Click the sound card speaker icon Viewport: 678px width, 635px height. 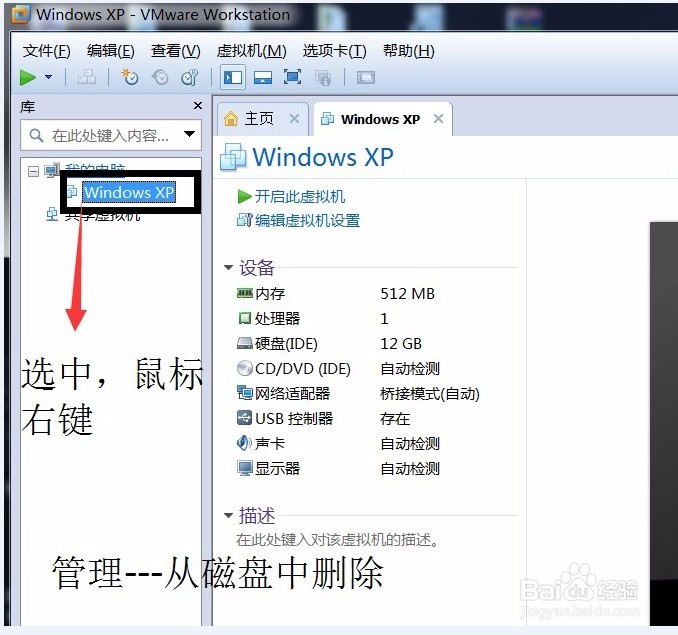click(245, 443)
